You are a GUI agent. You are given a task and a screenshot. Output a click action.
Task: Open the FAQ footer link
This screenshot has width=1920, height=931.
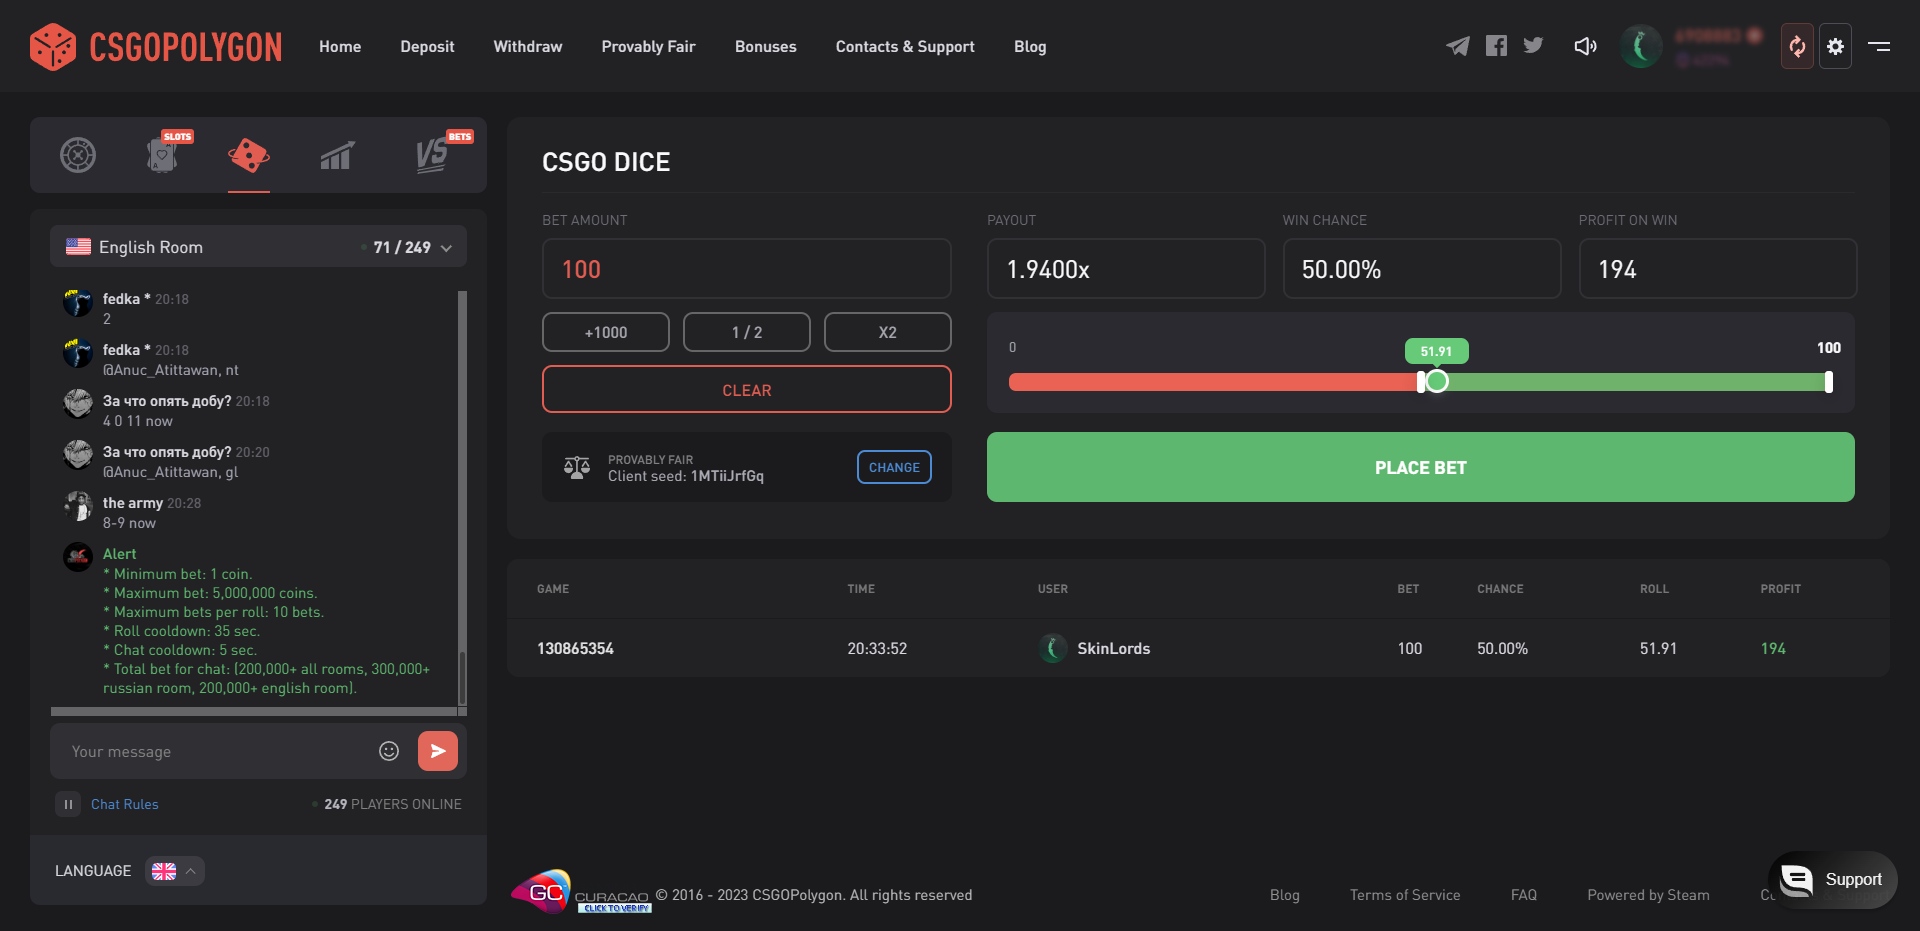pos(1524,895)
